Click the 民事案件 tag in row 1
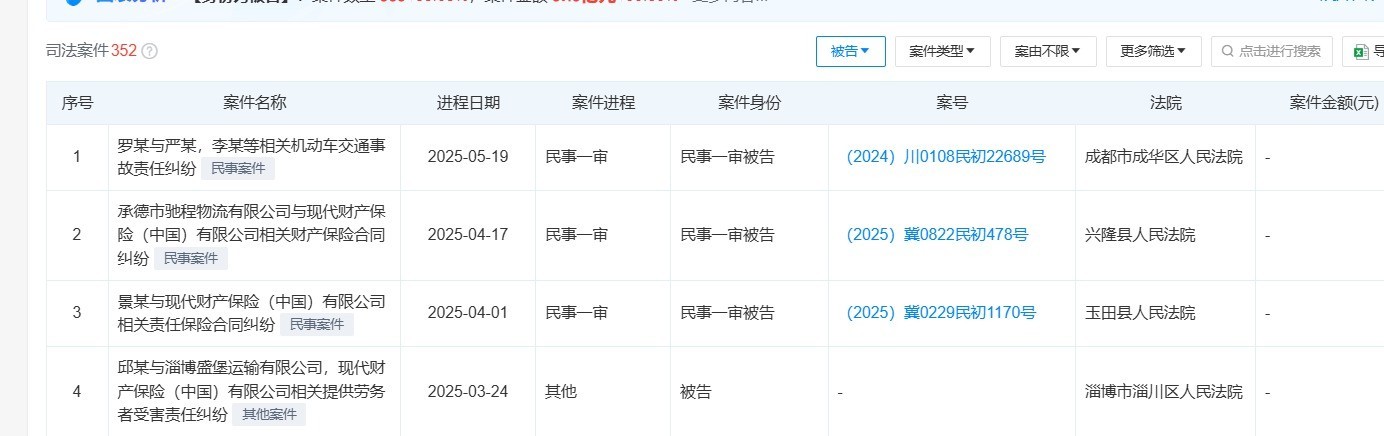 pos(238,168)
